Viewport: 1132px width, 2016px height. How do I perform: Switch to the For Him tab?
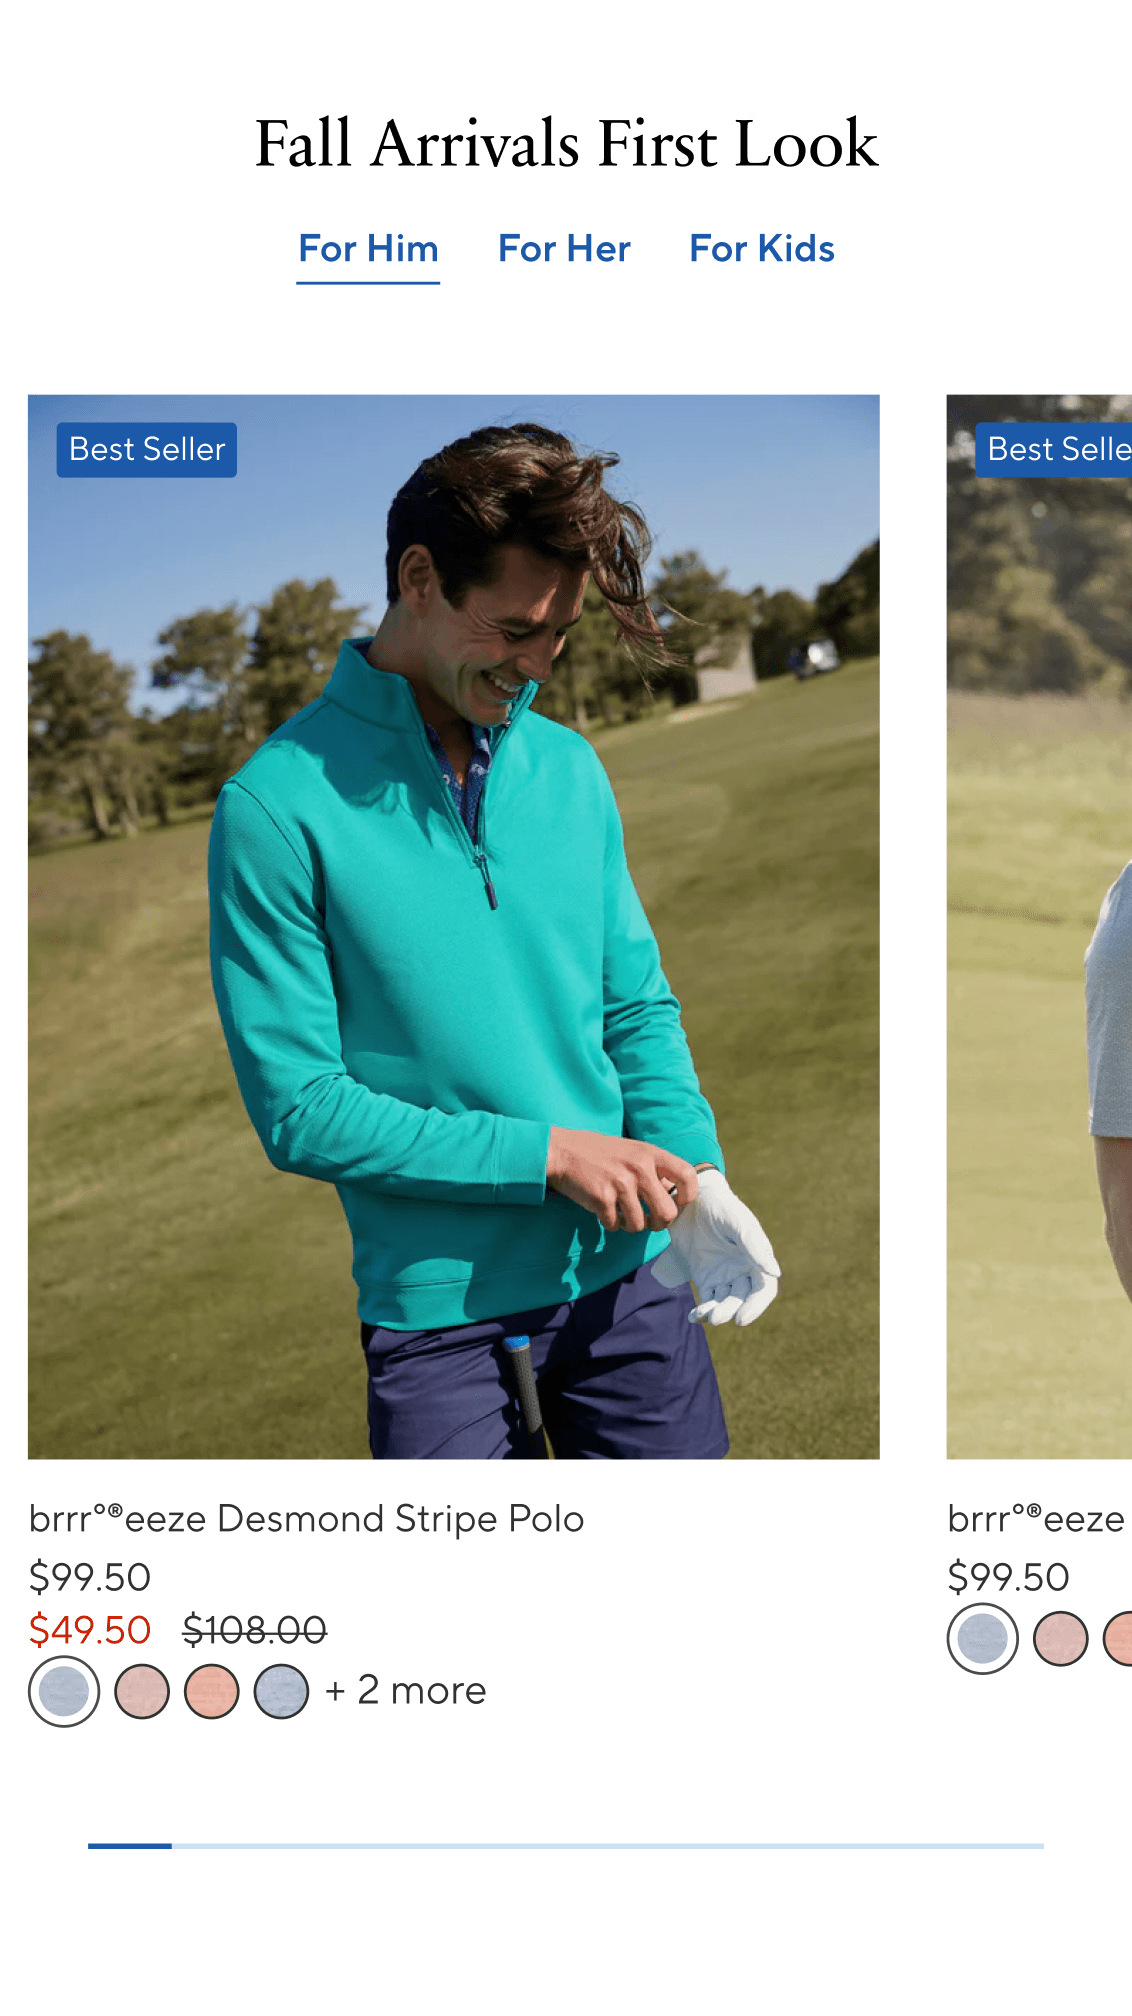[368, 249]
